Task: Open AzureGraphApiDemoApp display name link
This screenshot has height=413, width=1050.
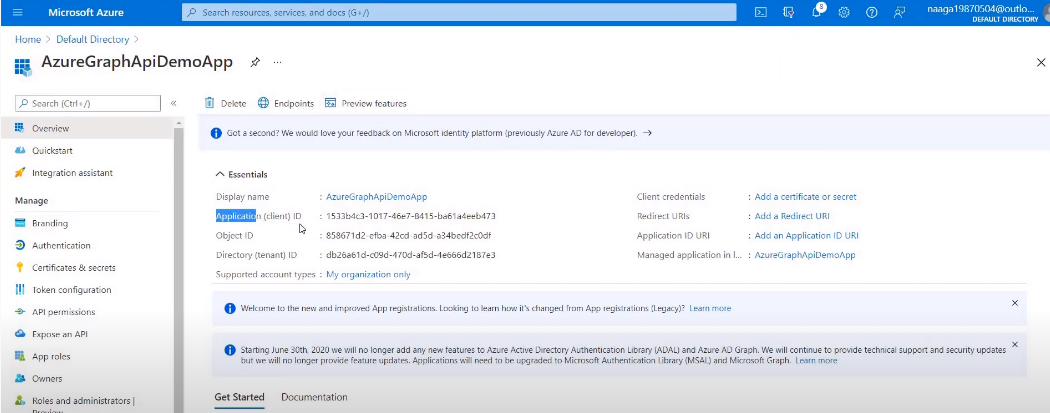Action: click(x=376, y=197)
